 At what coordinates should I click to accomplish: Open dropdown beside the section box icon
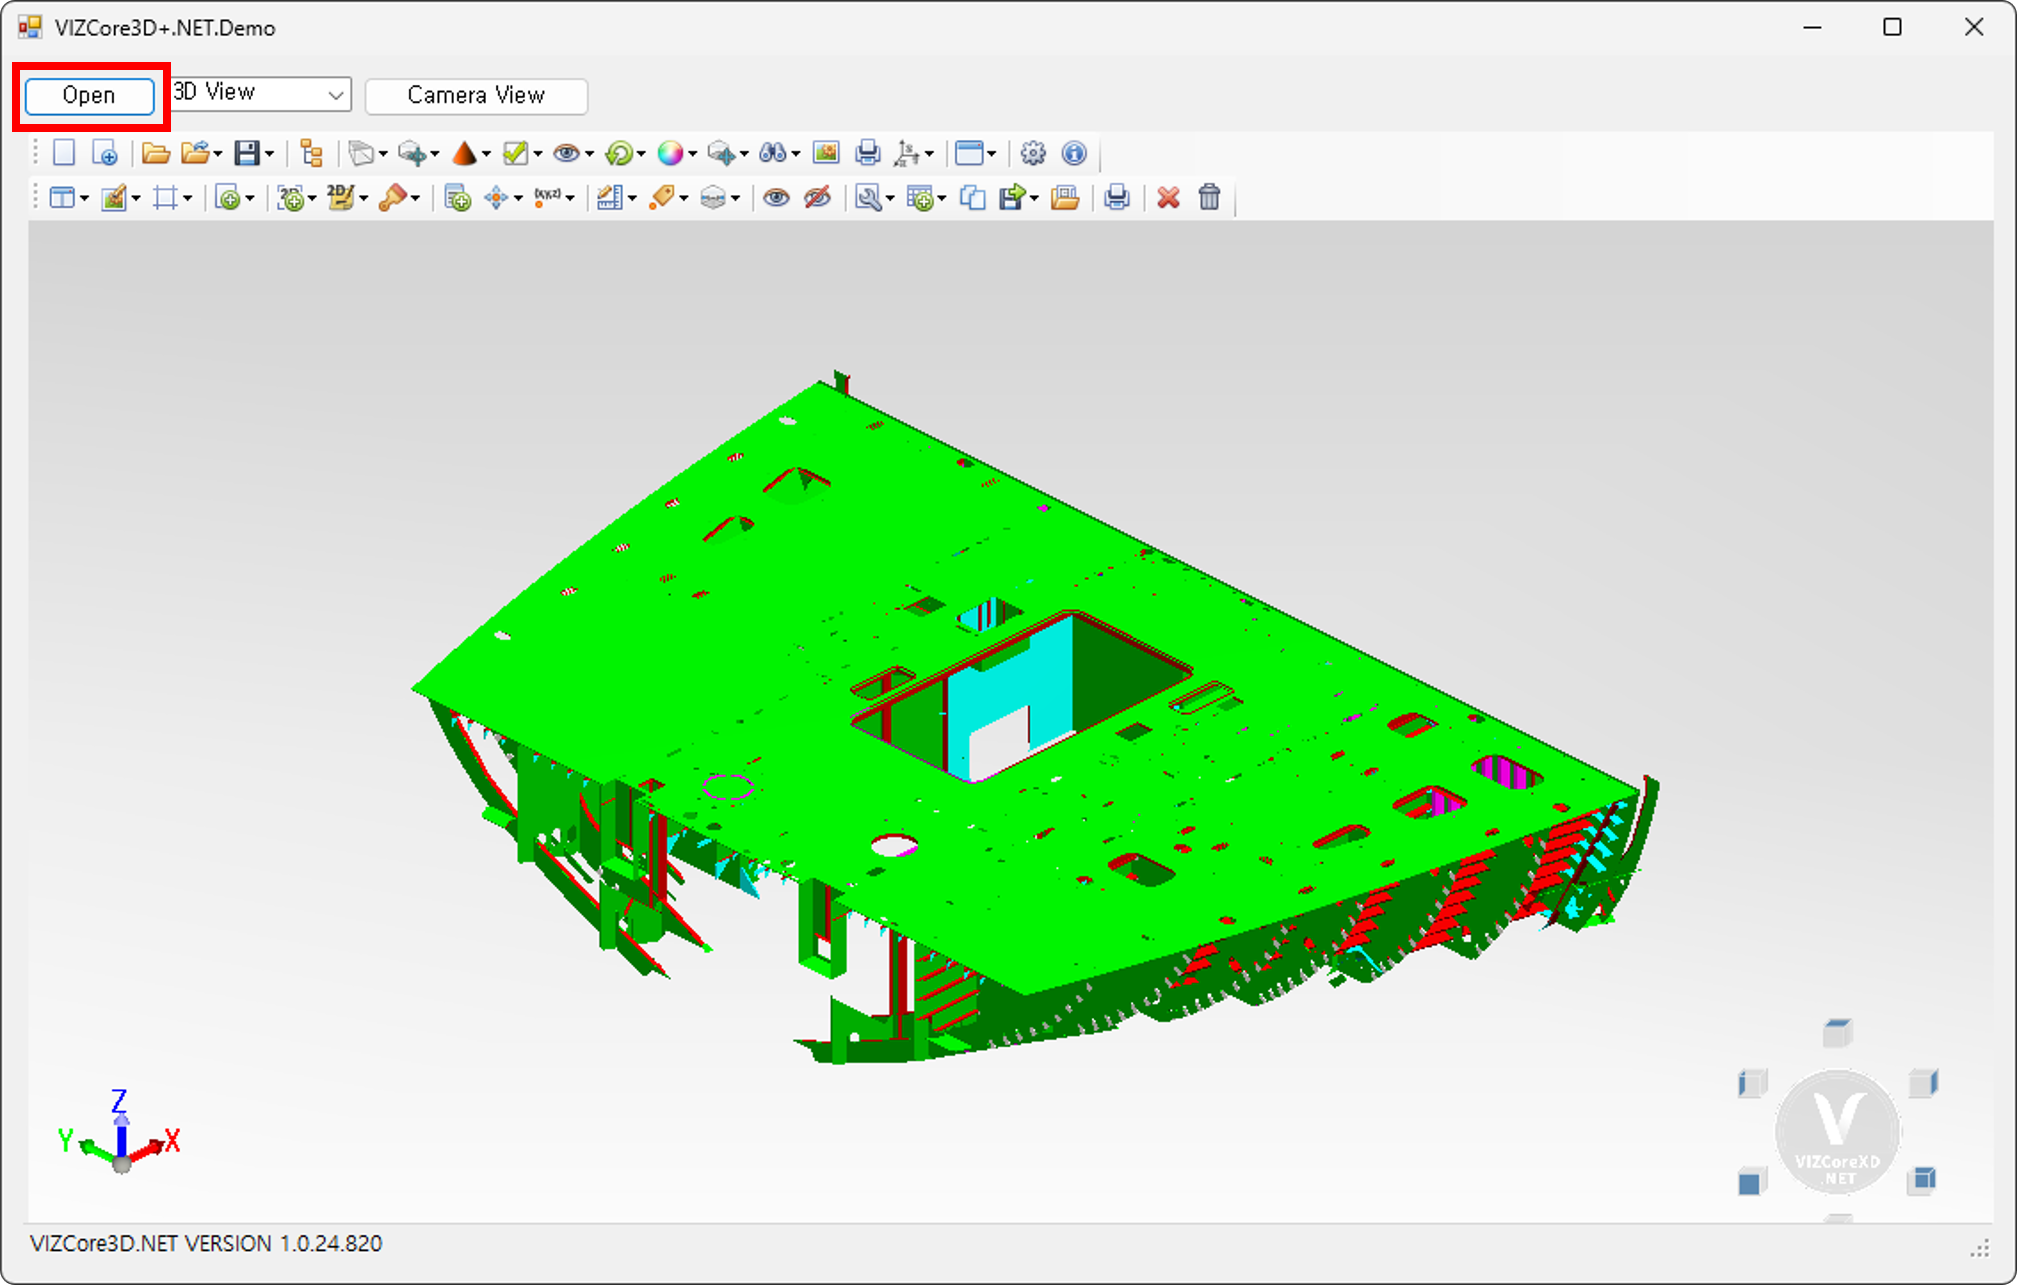click(736, 199)
